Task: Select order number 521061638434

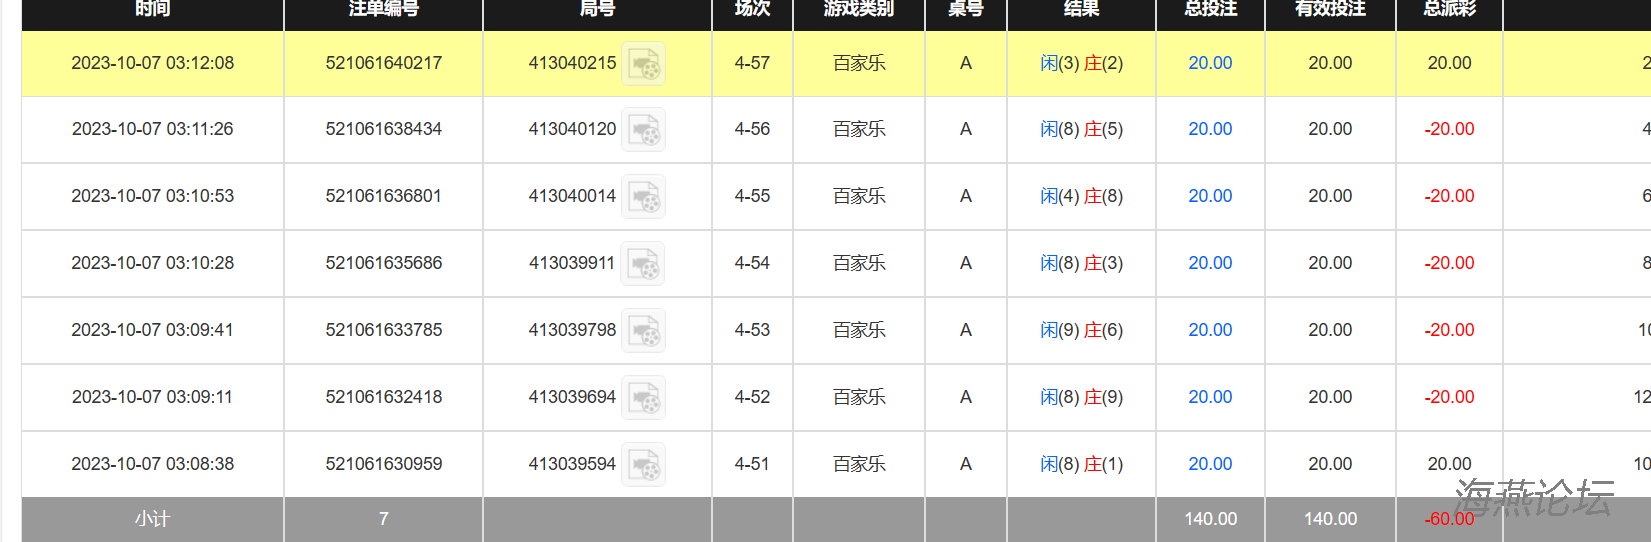Action: coord(384,129)
